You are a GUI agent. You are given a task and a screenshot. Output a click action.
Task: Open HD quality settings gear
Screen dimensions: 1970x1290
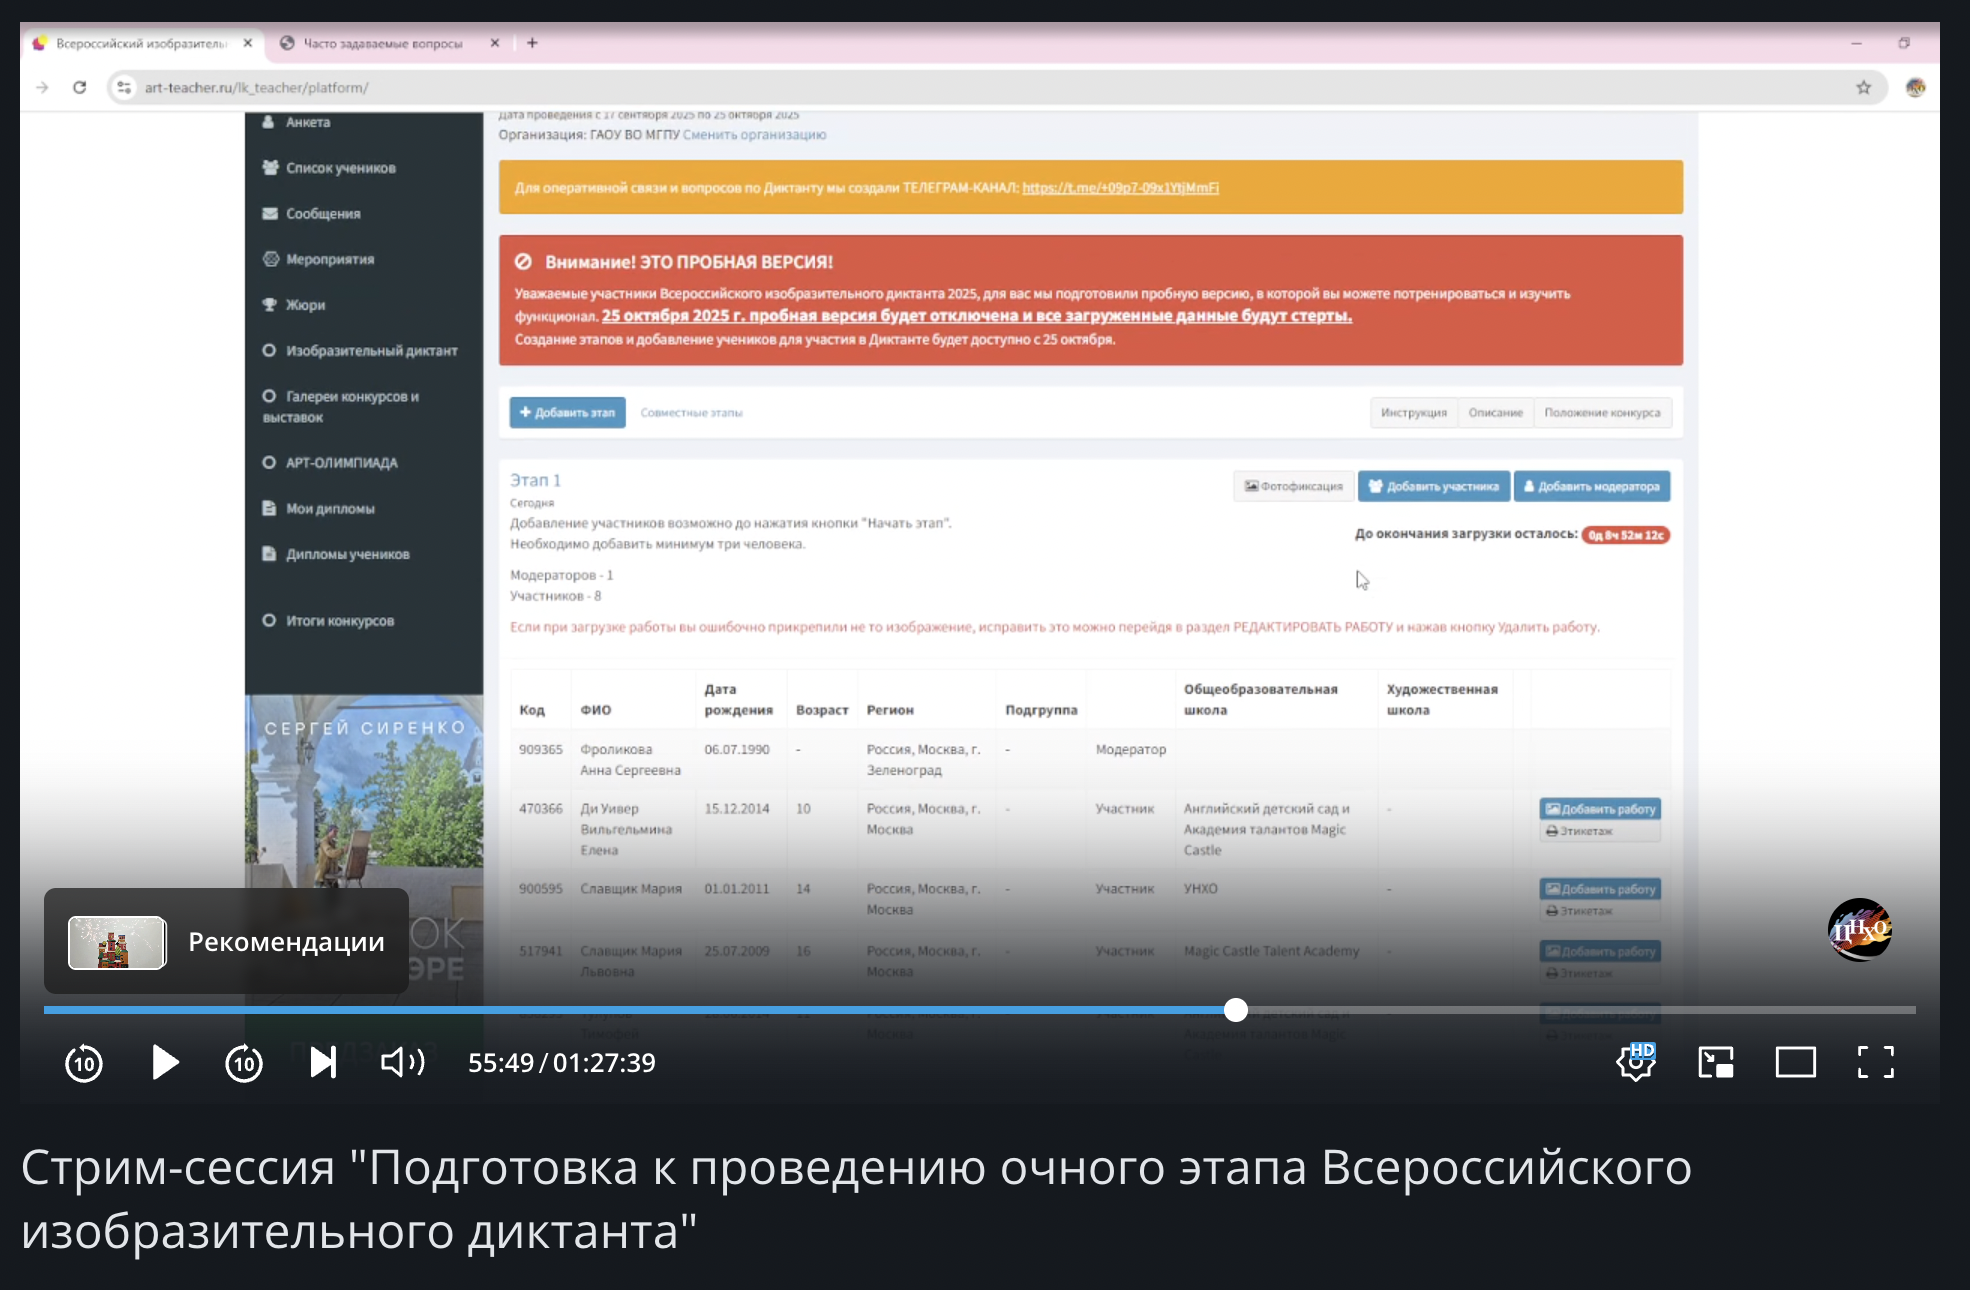pos(1636,1062)
